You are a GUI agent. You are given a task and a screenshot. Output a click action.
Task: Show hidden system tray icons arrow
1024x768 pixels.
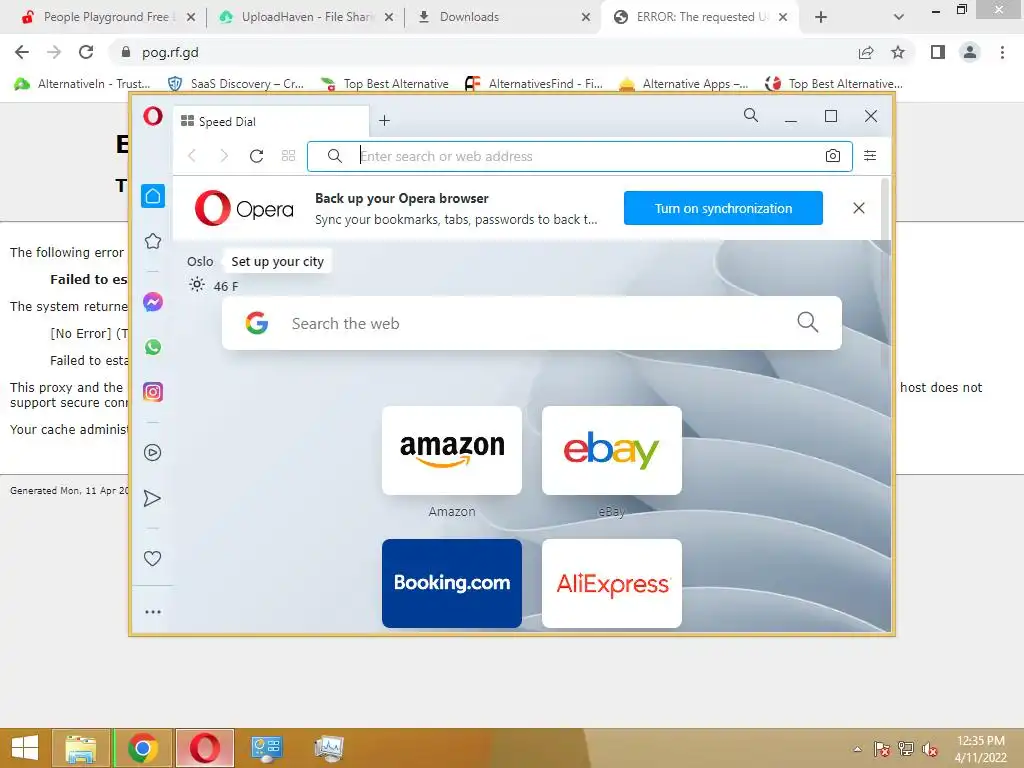tap(857, 749)
